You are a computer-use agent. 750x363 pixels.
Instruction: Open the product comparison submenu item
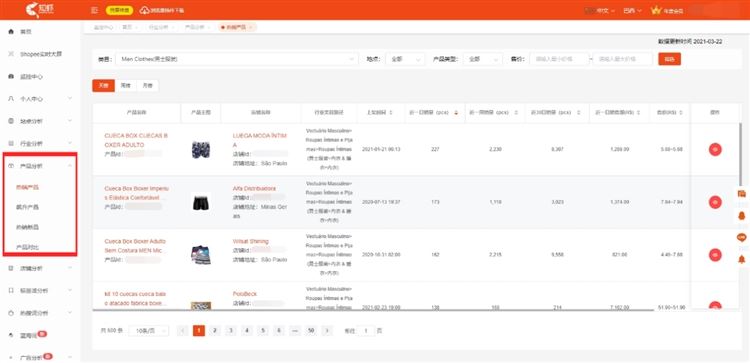tap(27, 247)
